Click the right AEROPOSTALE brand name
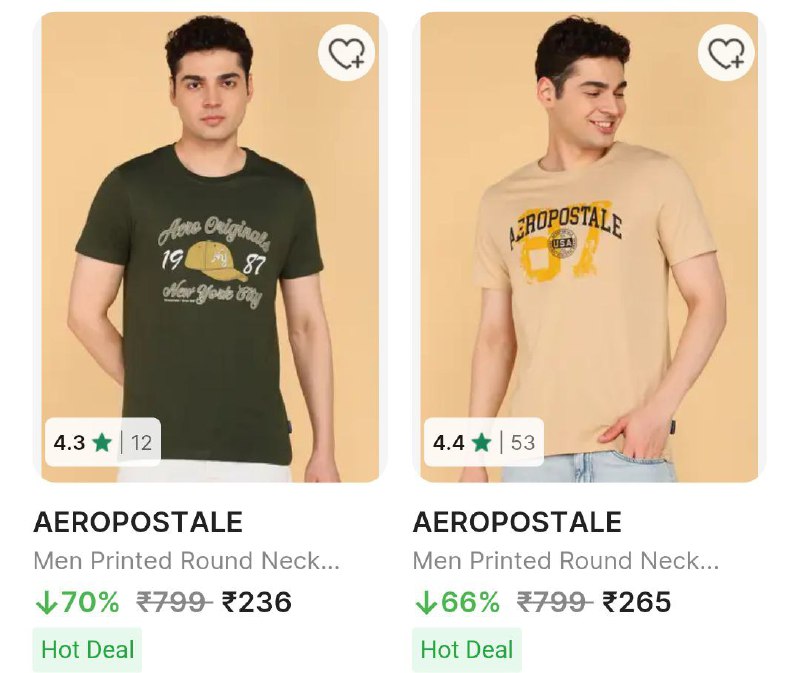 coord(517,522)
